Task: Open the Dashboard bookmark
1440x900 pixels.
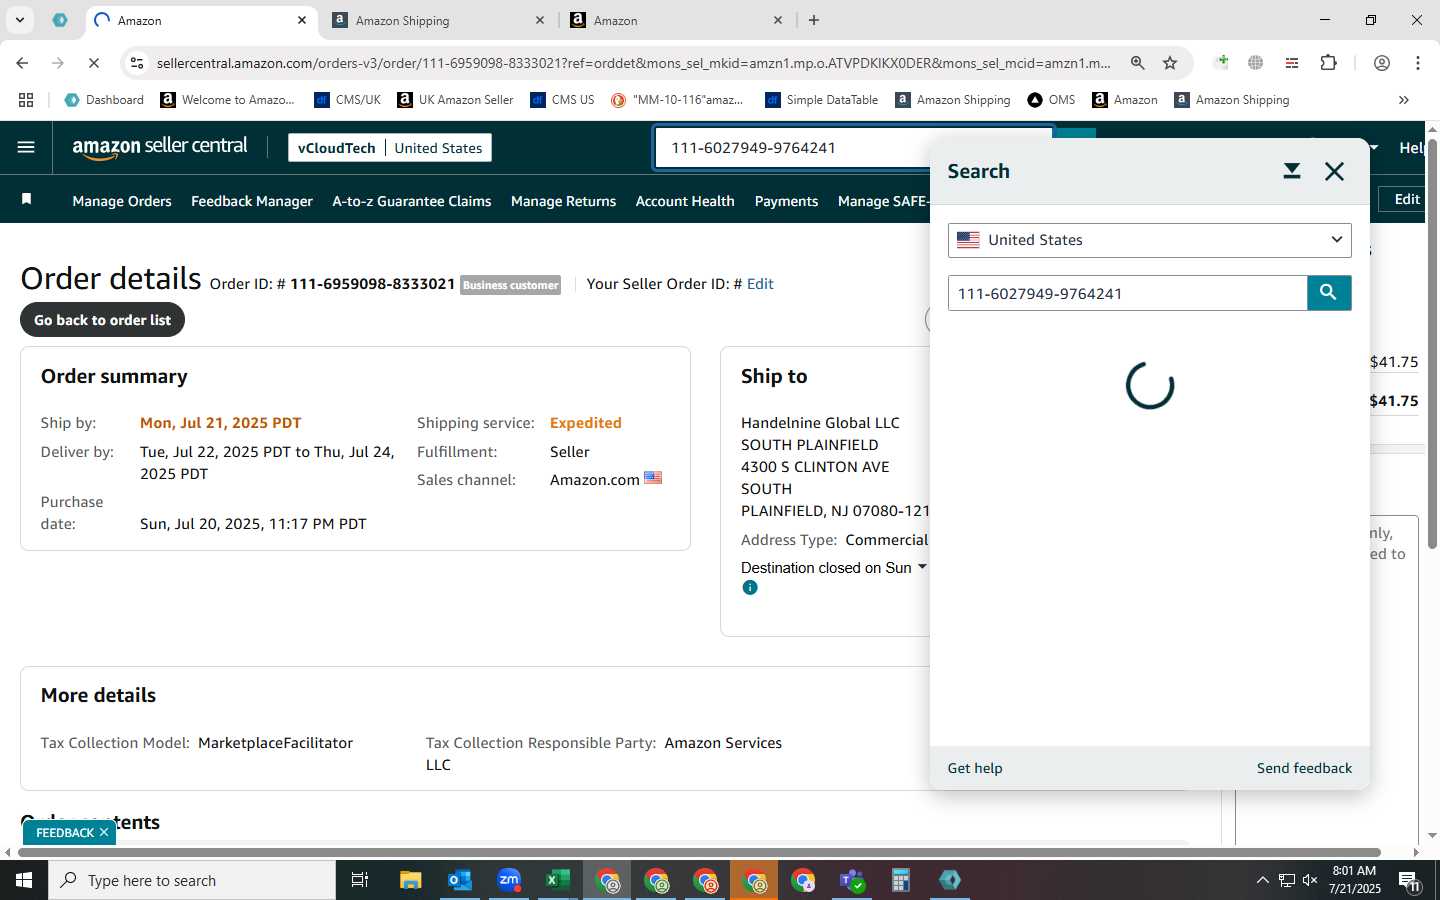Action: pos(105,100)
